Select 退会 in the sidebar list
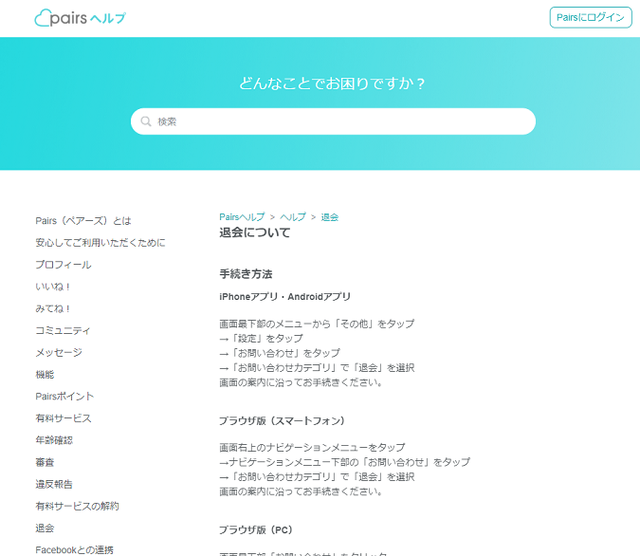This screenshot has width=640, height=556. [45, 528]
